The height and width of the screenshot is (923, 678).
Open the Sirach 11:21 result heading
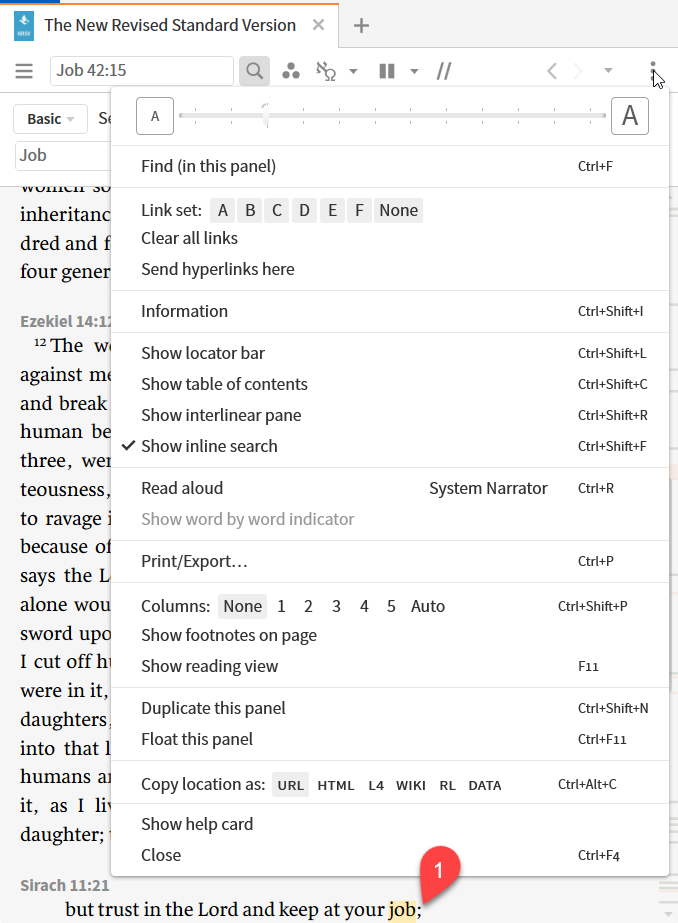click(65, 886)
